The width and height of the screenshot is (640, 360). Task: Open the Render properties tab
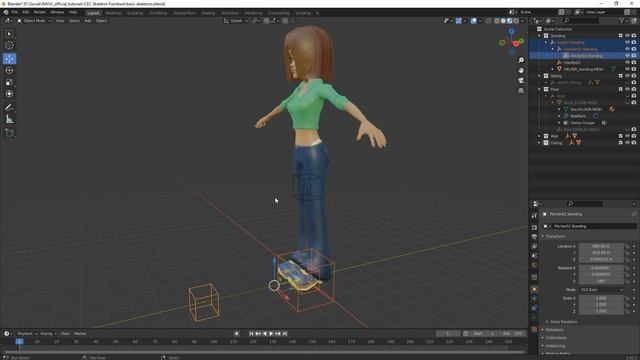point(534,227)
